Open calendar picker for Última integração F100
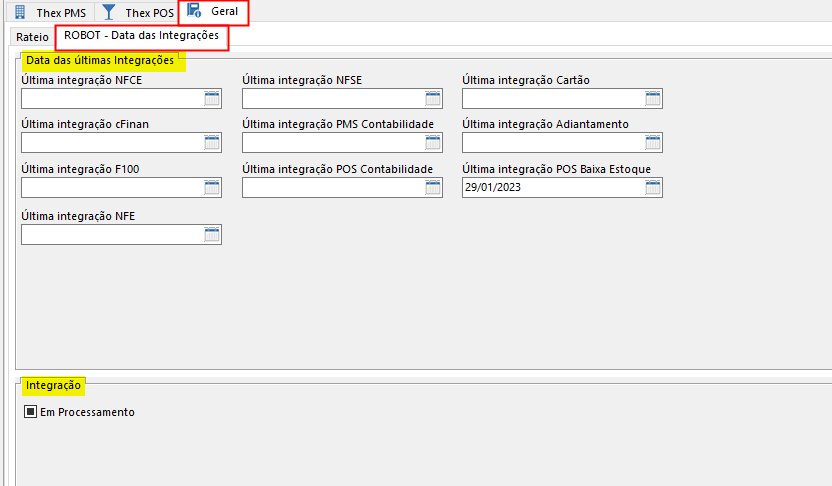Viewport: 832px width, 486px height. coord(212,188)
